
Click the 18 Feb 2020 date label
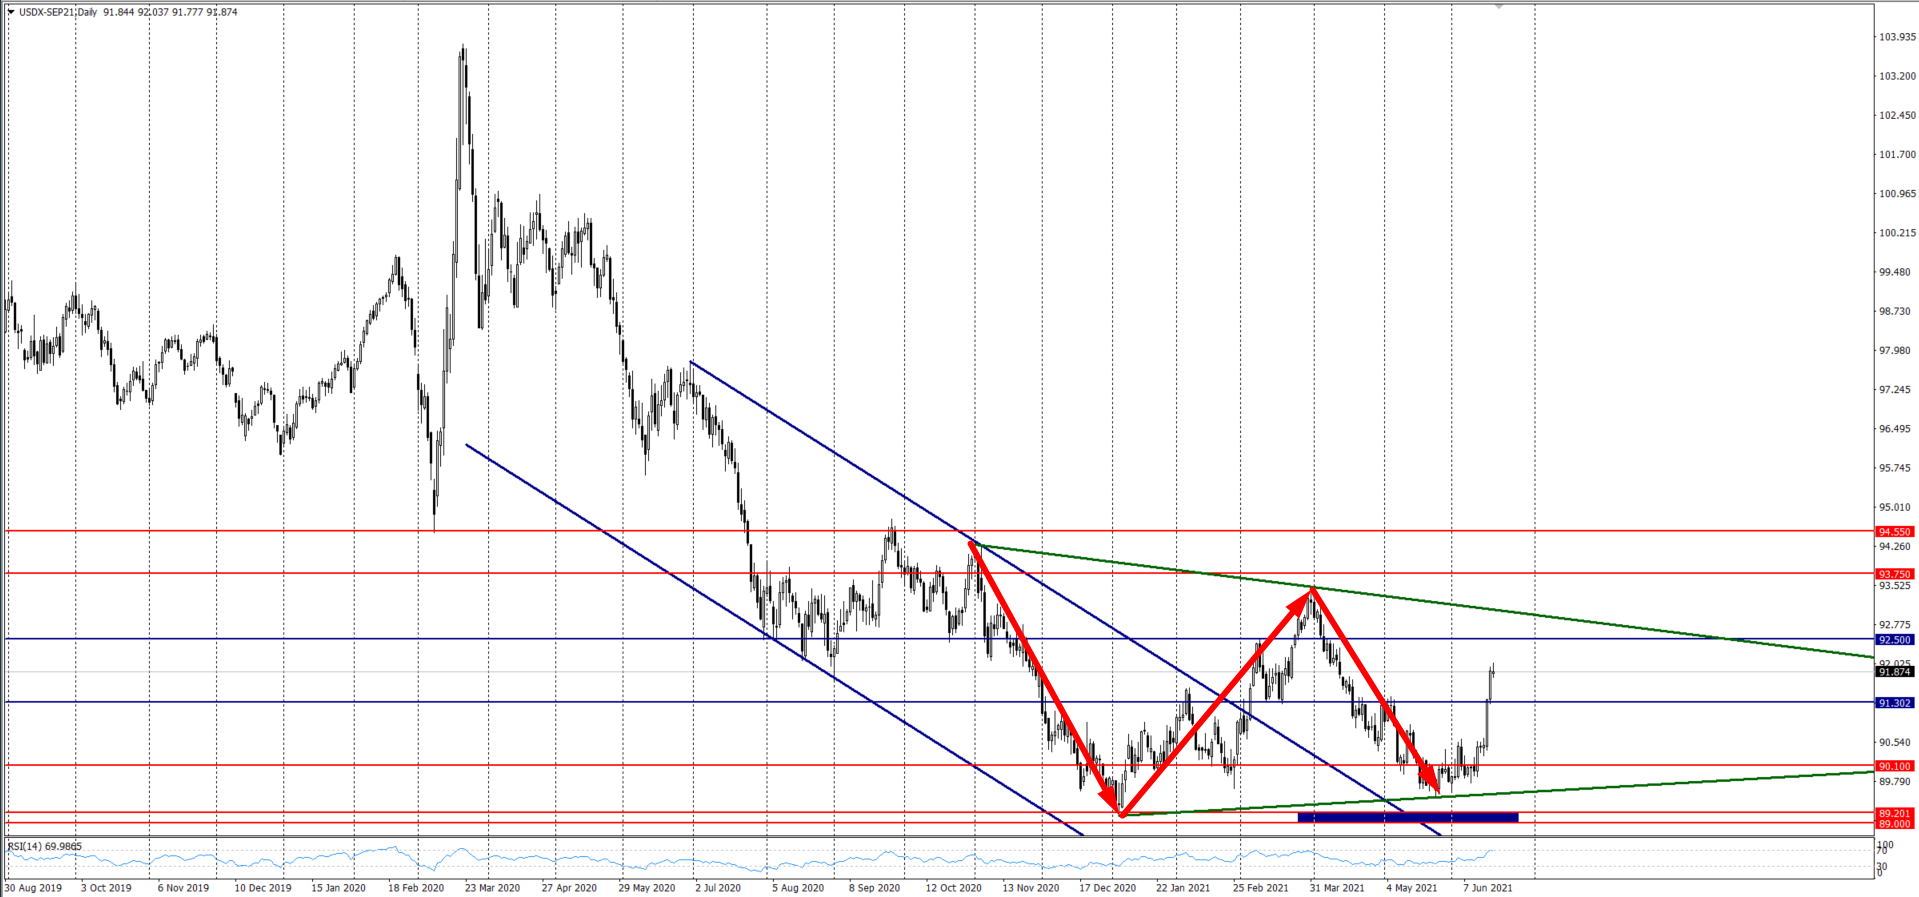(416, 888)
